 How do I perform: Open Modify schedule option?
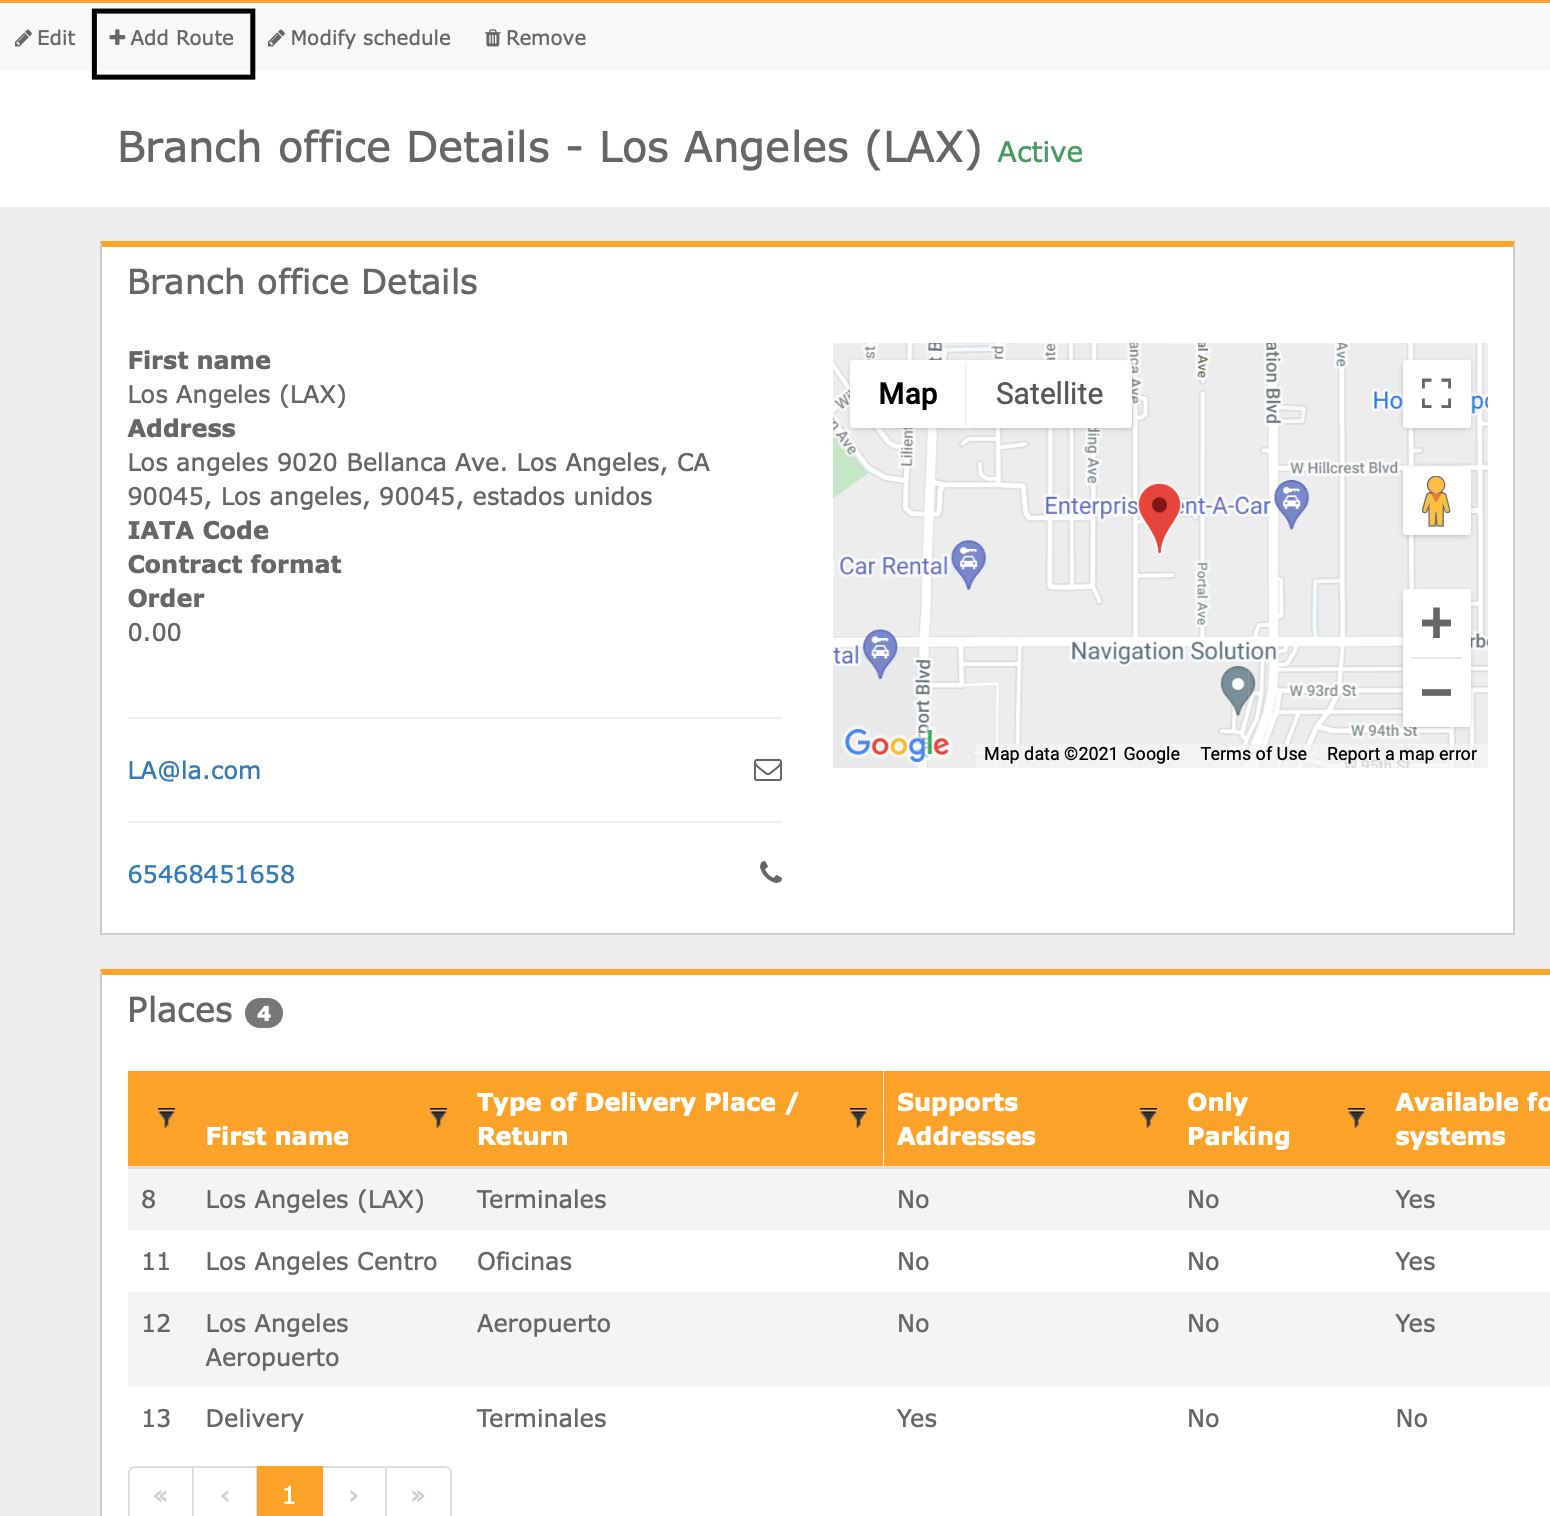(x=359, y=38)
